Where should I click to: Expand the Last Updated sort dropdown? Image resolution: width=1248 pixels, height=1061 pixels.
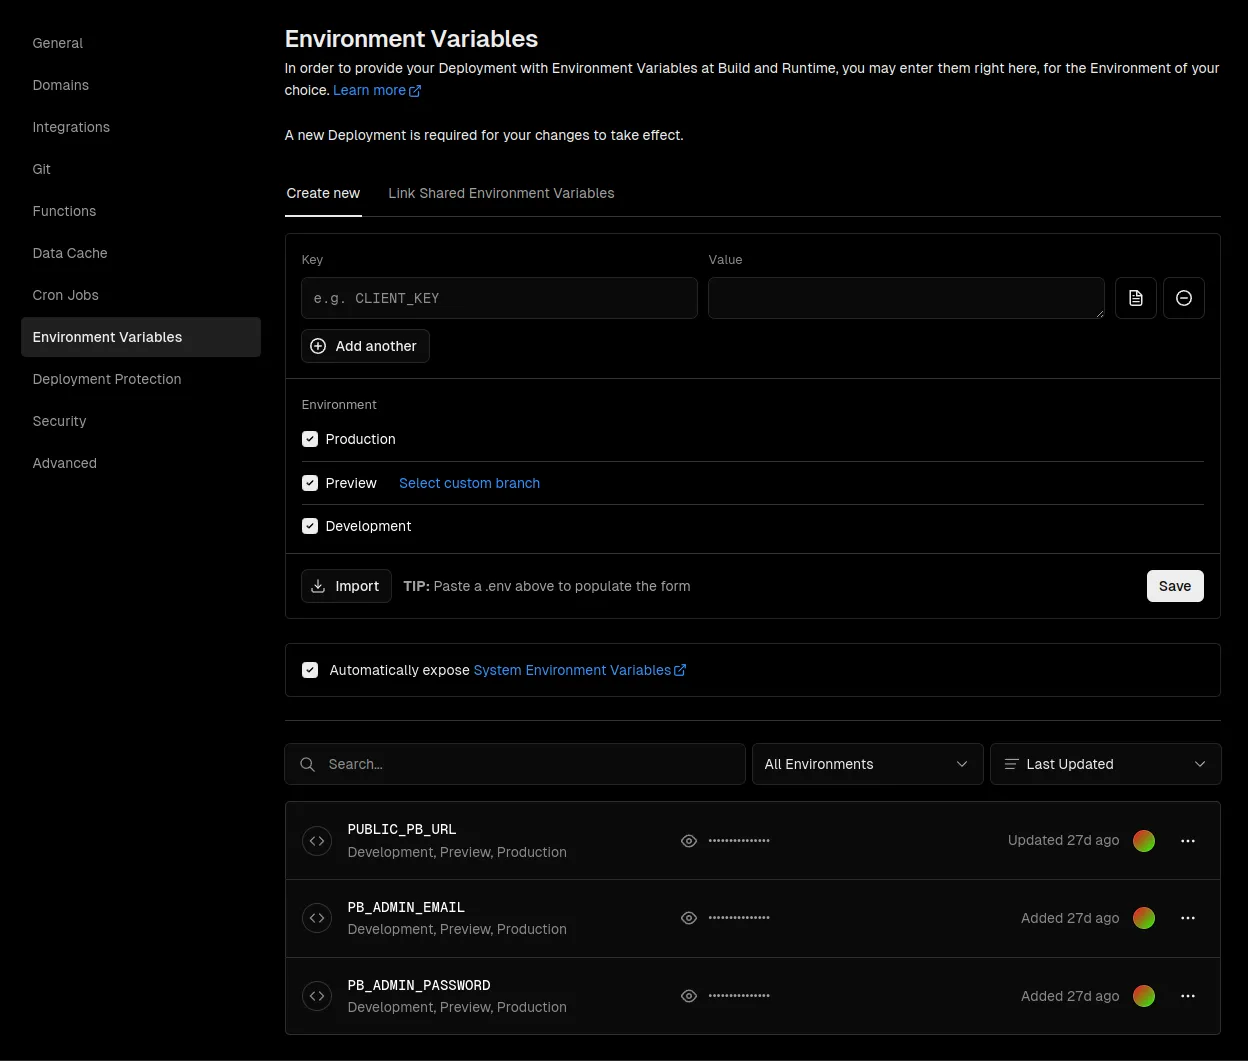click(1104, 764)
